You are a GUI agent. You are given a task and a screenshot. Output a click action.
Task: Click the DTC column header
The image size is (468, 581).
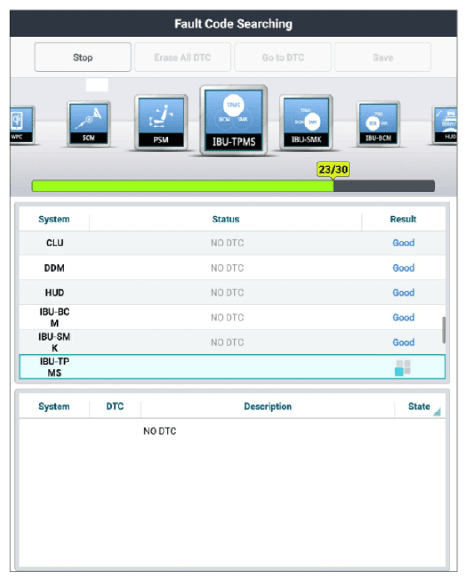(x=115, y=406)
